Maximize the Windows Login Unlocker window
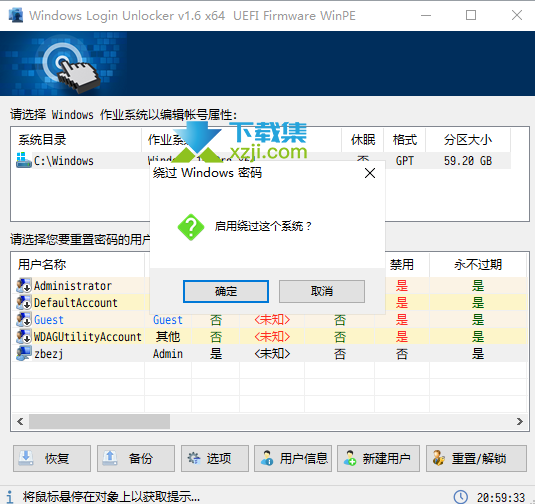The width and height of the screenshot is (535, 504). click(471, 15)
